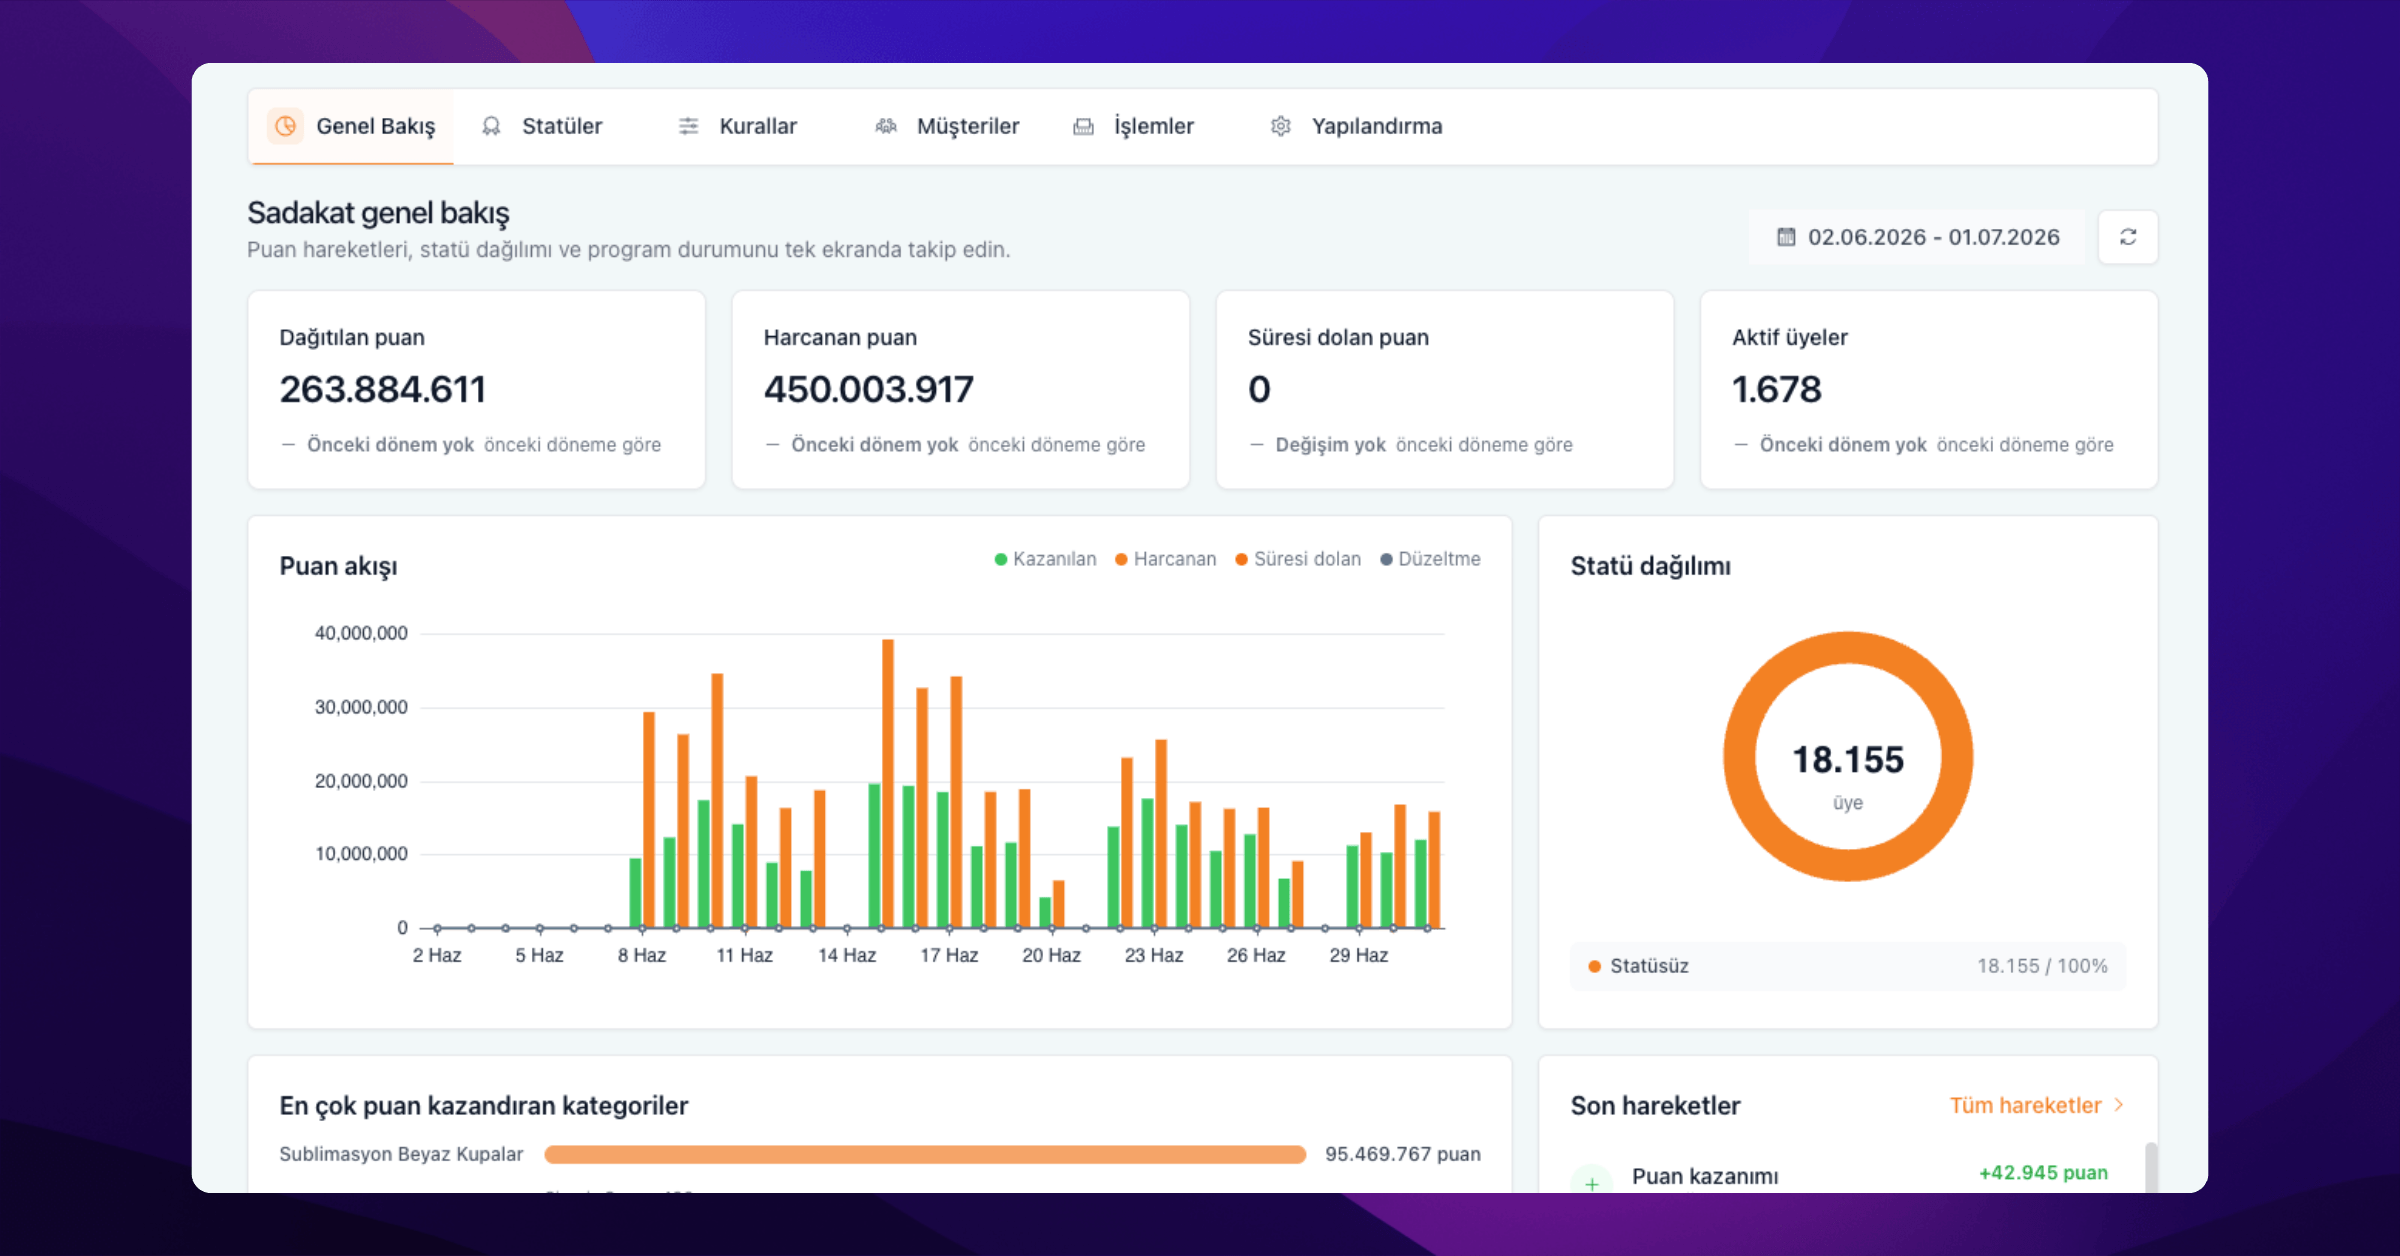Click the İşlemler tab icon
This screenshot has width=2400, height=1256.
point(1083,126)
